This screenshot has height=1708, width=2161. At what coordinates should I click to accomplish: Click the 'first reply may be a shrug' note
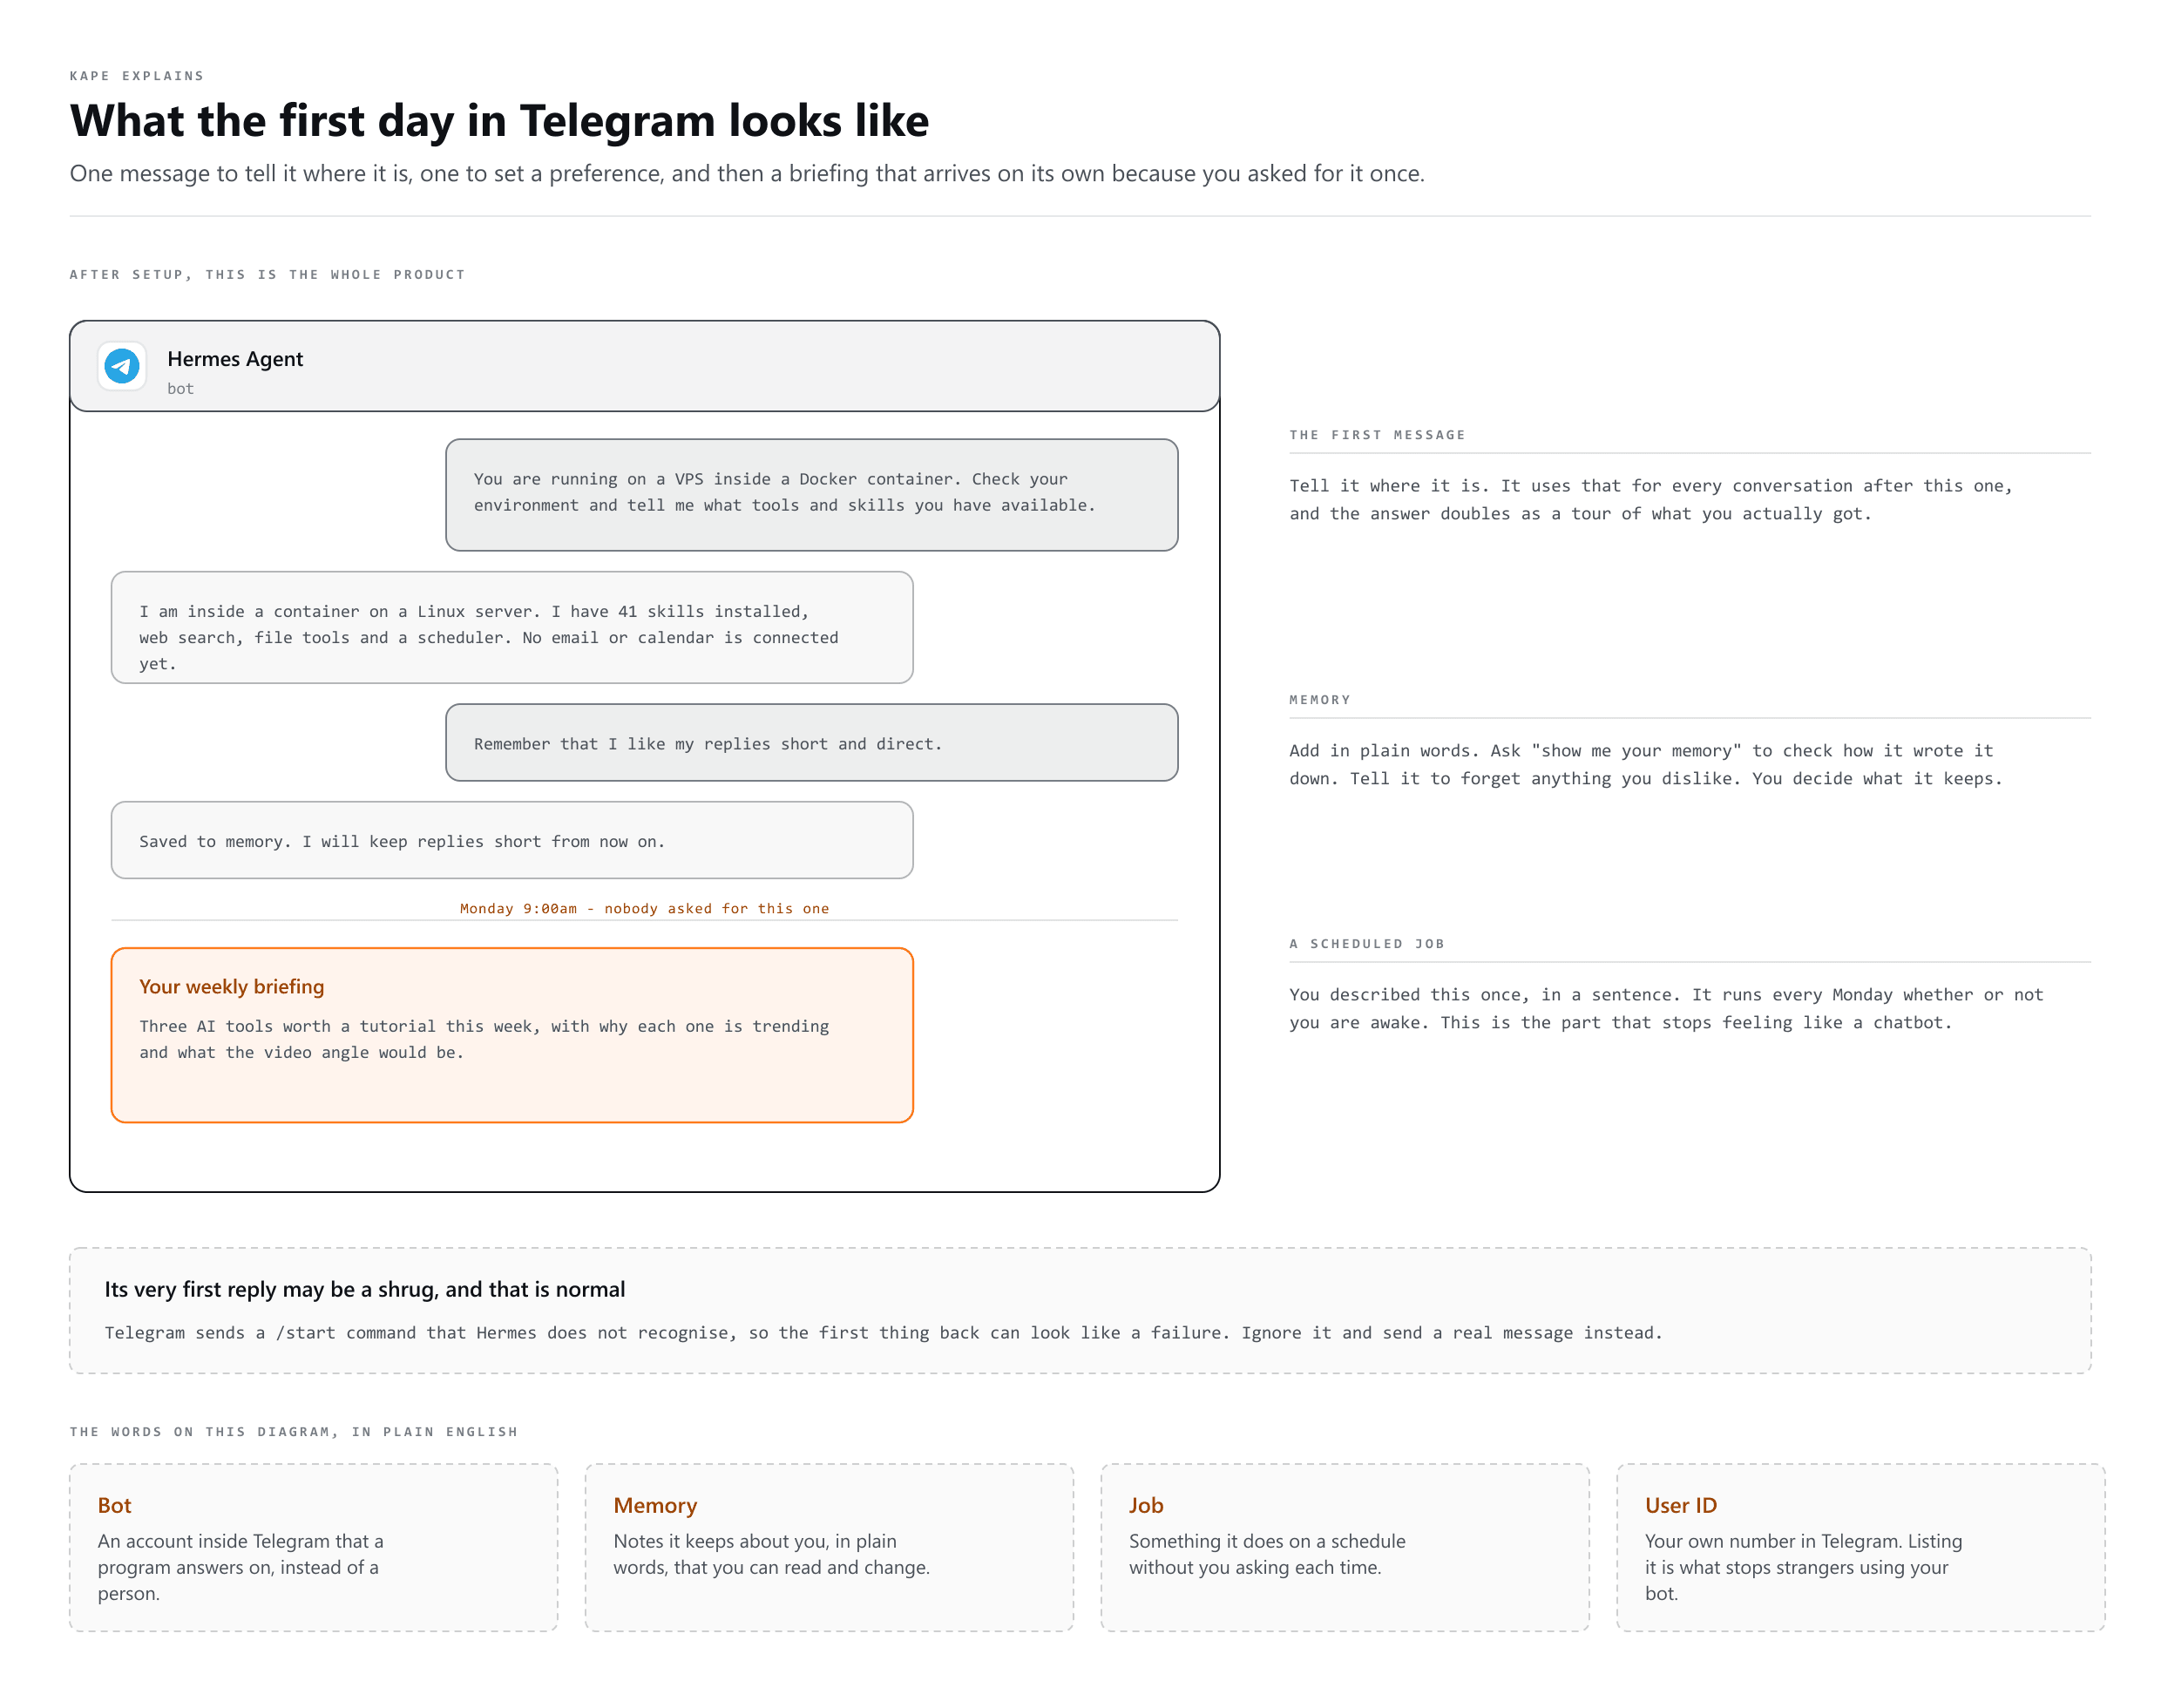1080,1310
